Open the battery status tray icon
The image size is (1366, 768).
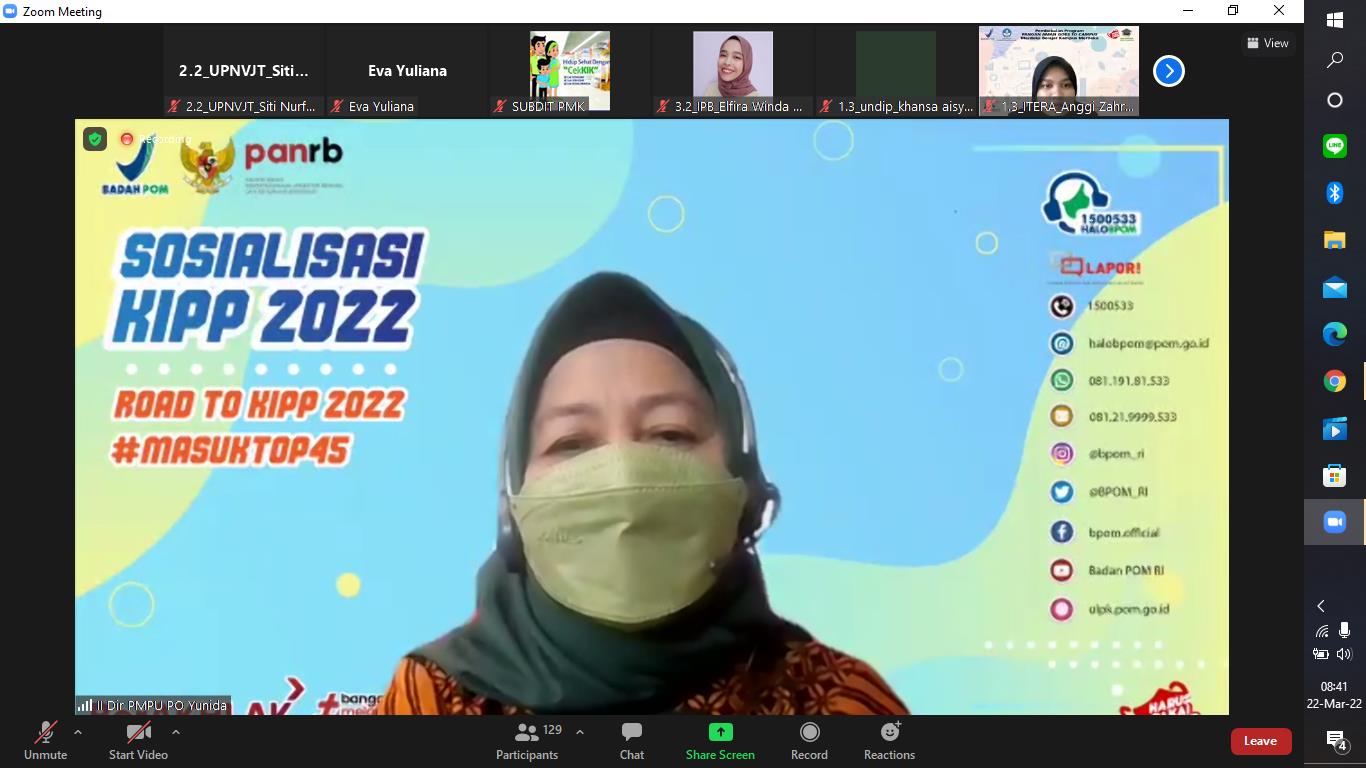coord(1321,654)
